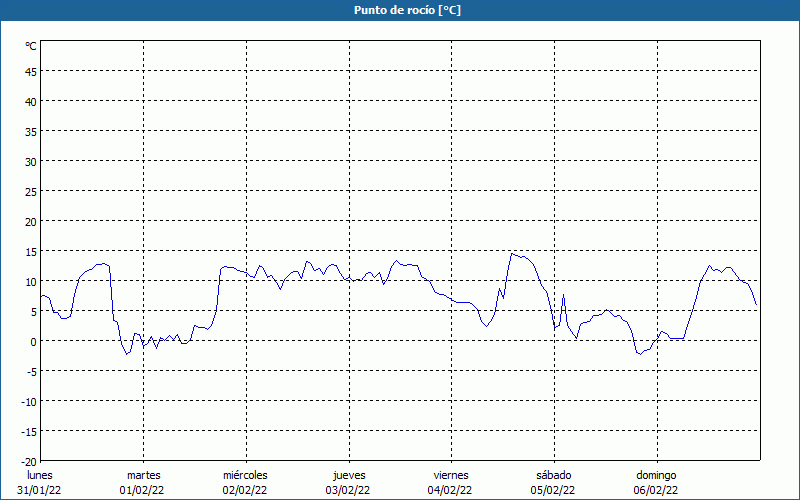The height and width of the screenshot is (500, 800).
Task: Select the 'sábado' day label
Action: pos(553,475)
